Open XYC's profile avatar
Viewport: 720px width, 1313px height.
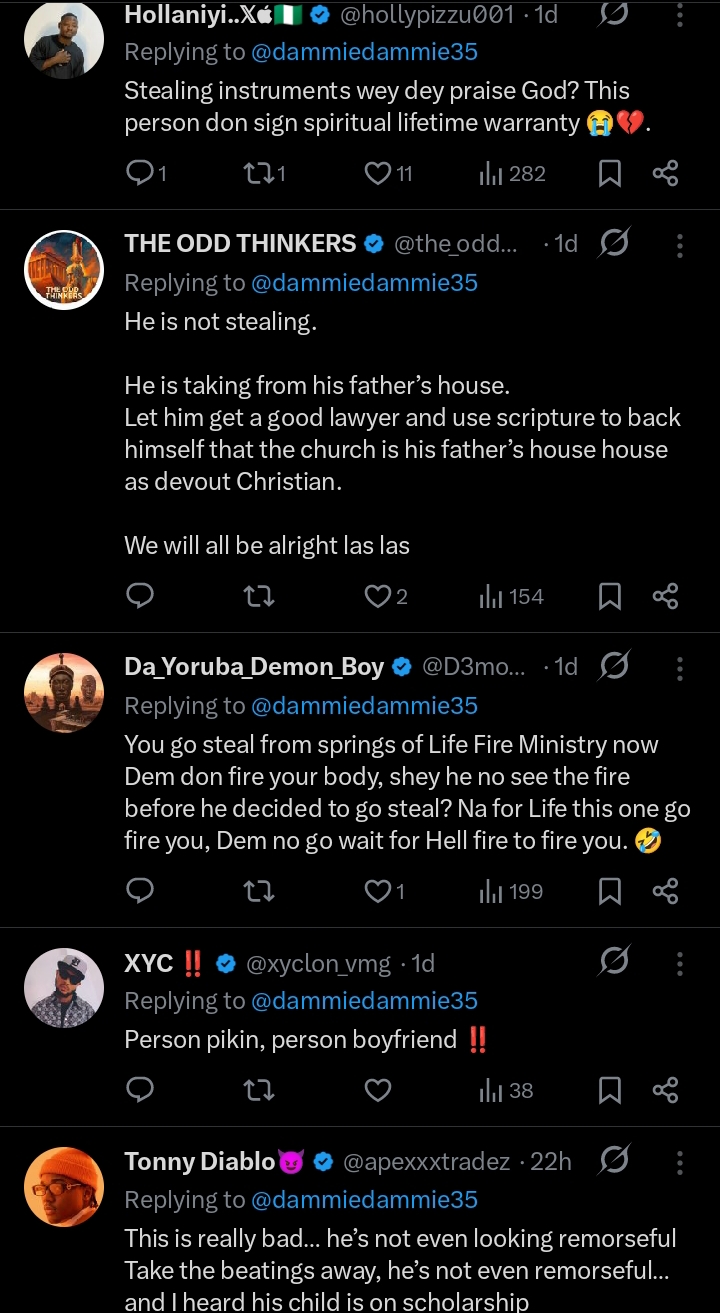coord(63,988)
